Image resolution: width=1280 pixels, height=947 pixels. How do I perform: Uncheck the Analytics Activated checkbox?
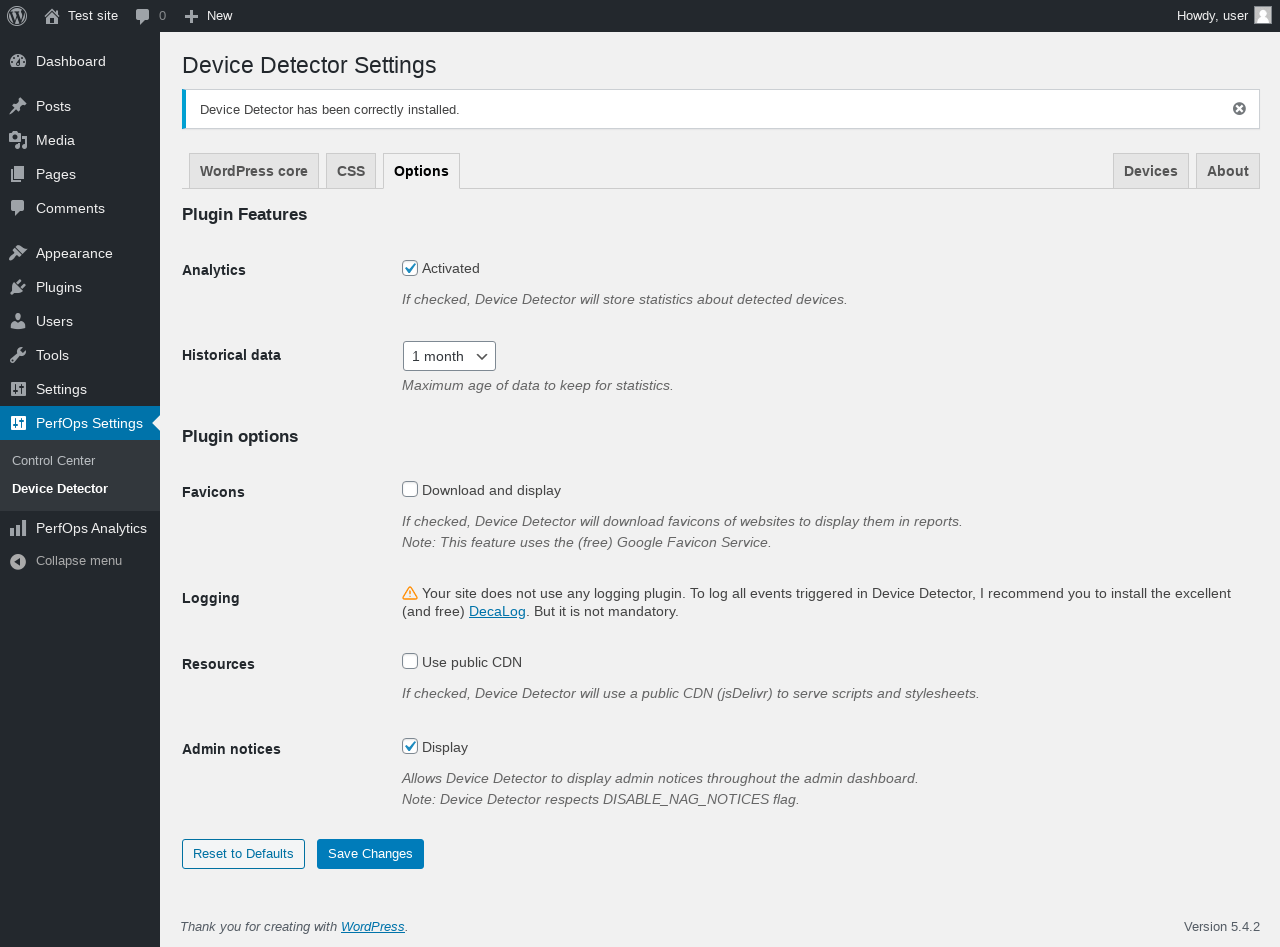[x=410, y=268]
